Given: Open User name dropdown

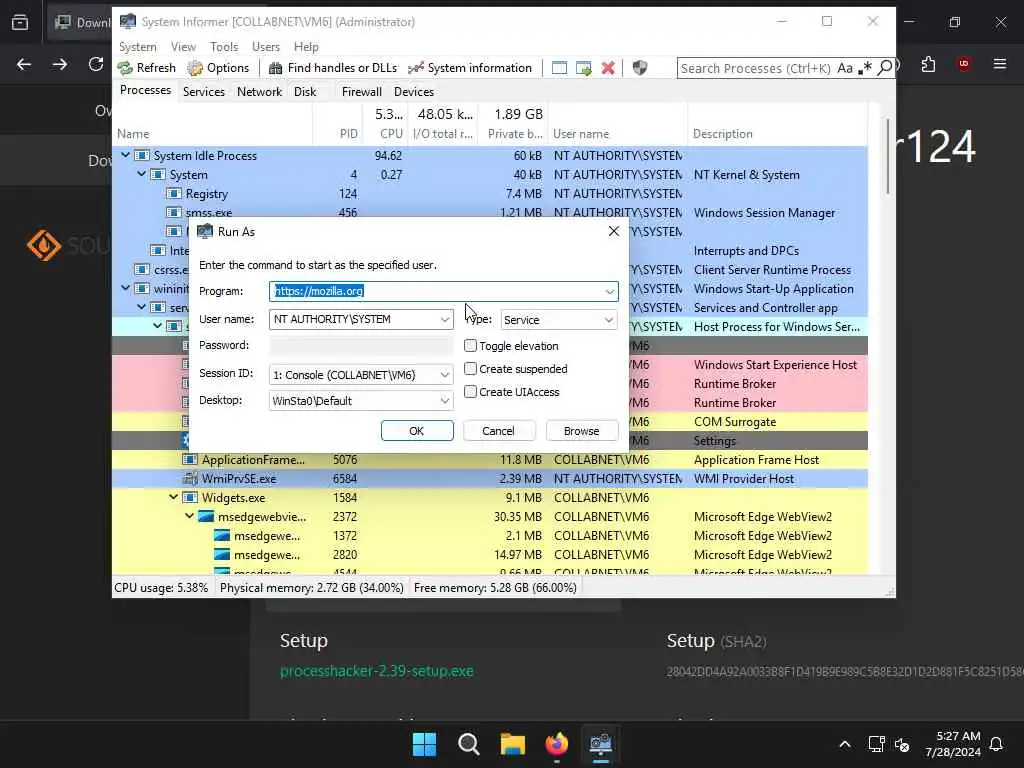Looking at the screenshot, I should [445, 319].
